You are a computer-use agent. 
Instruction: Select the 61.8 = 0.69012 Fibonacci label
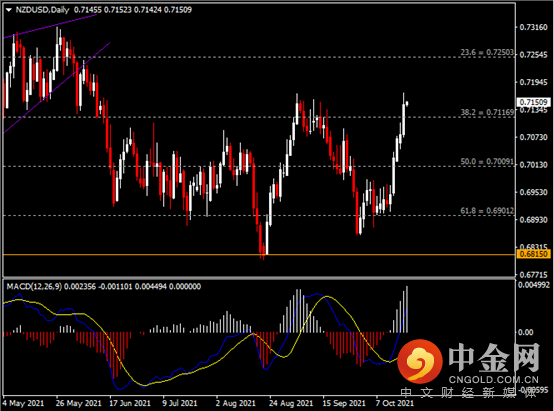487,211
